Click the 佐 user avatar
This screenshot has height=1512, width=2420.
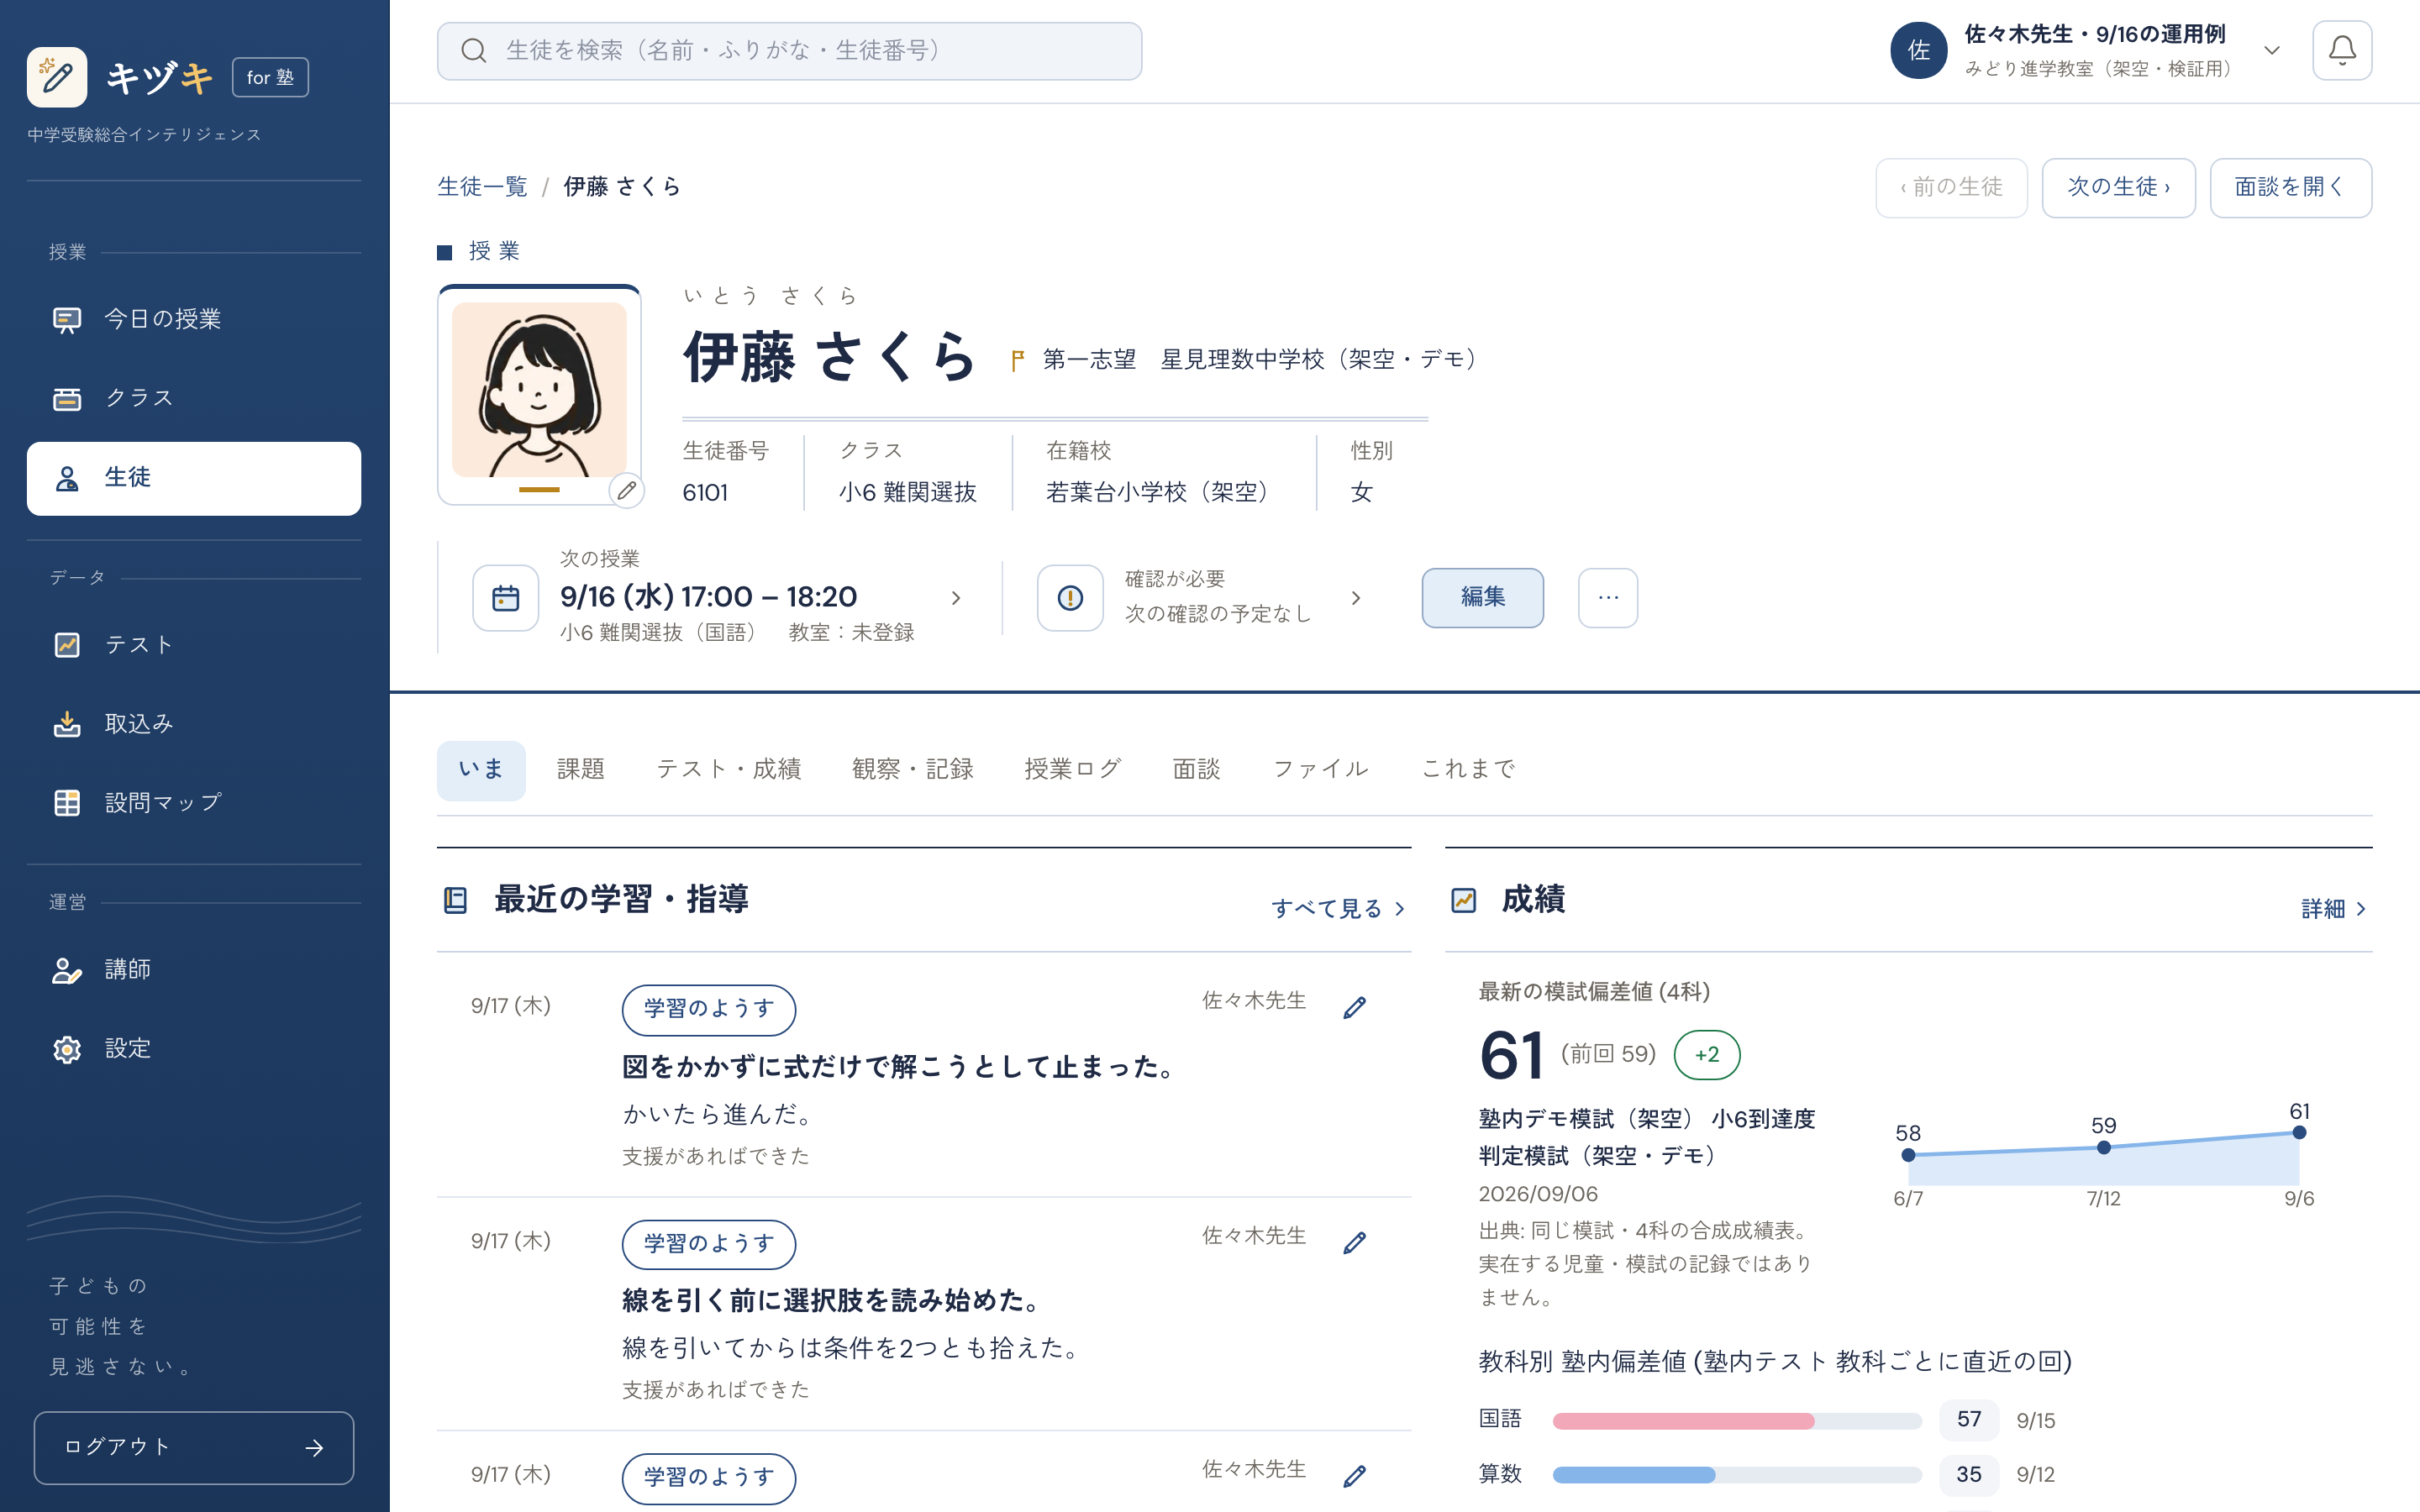click(x=1918, y=50)
